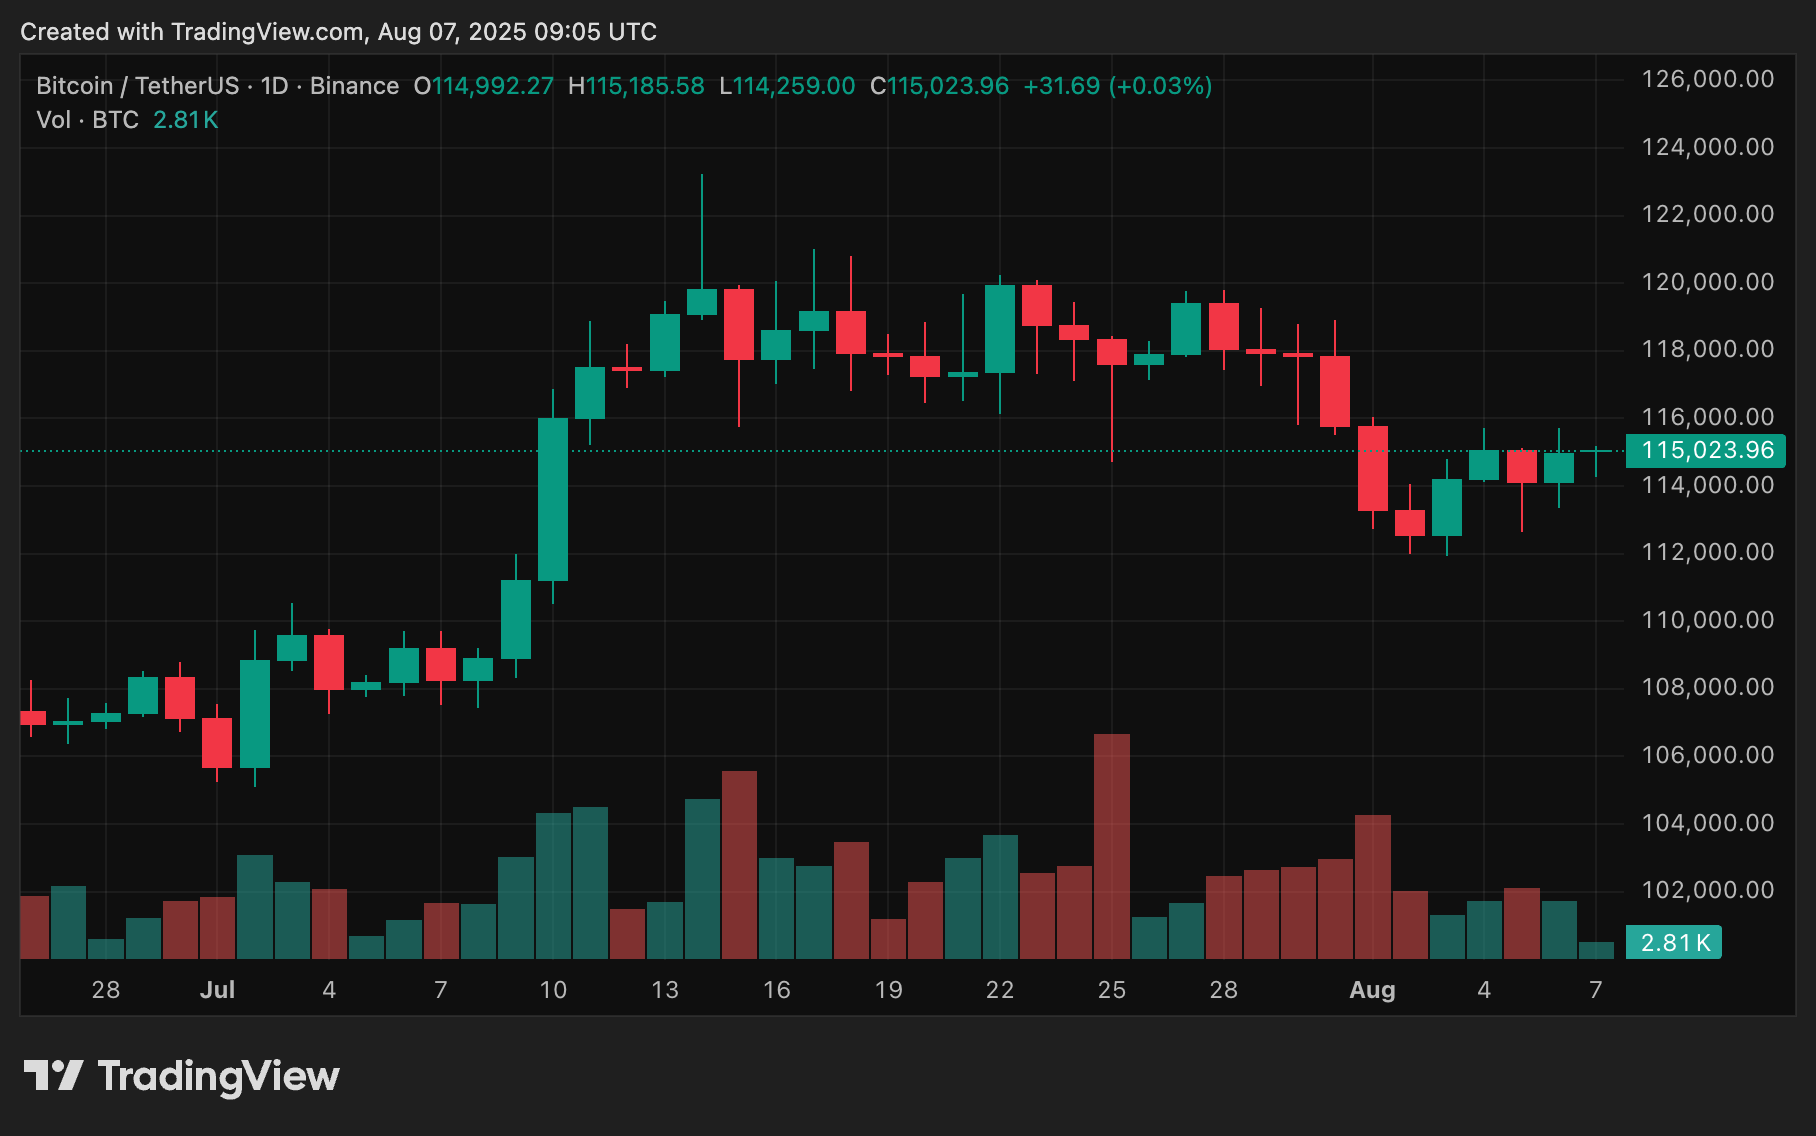This screenshot has height=1136, width=1816.
Task: Click the volume label 2.81K on axis
Action: tap(1674, 942)
